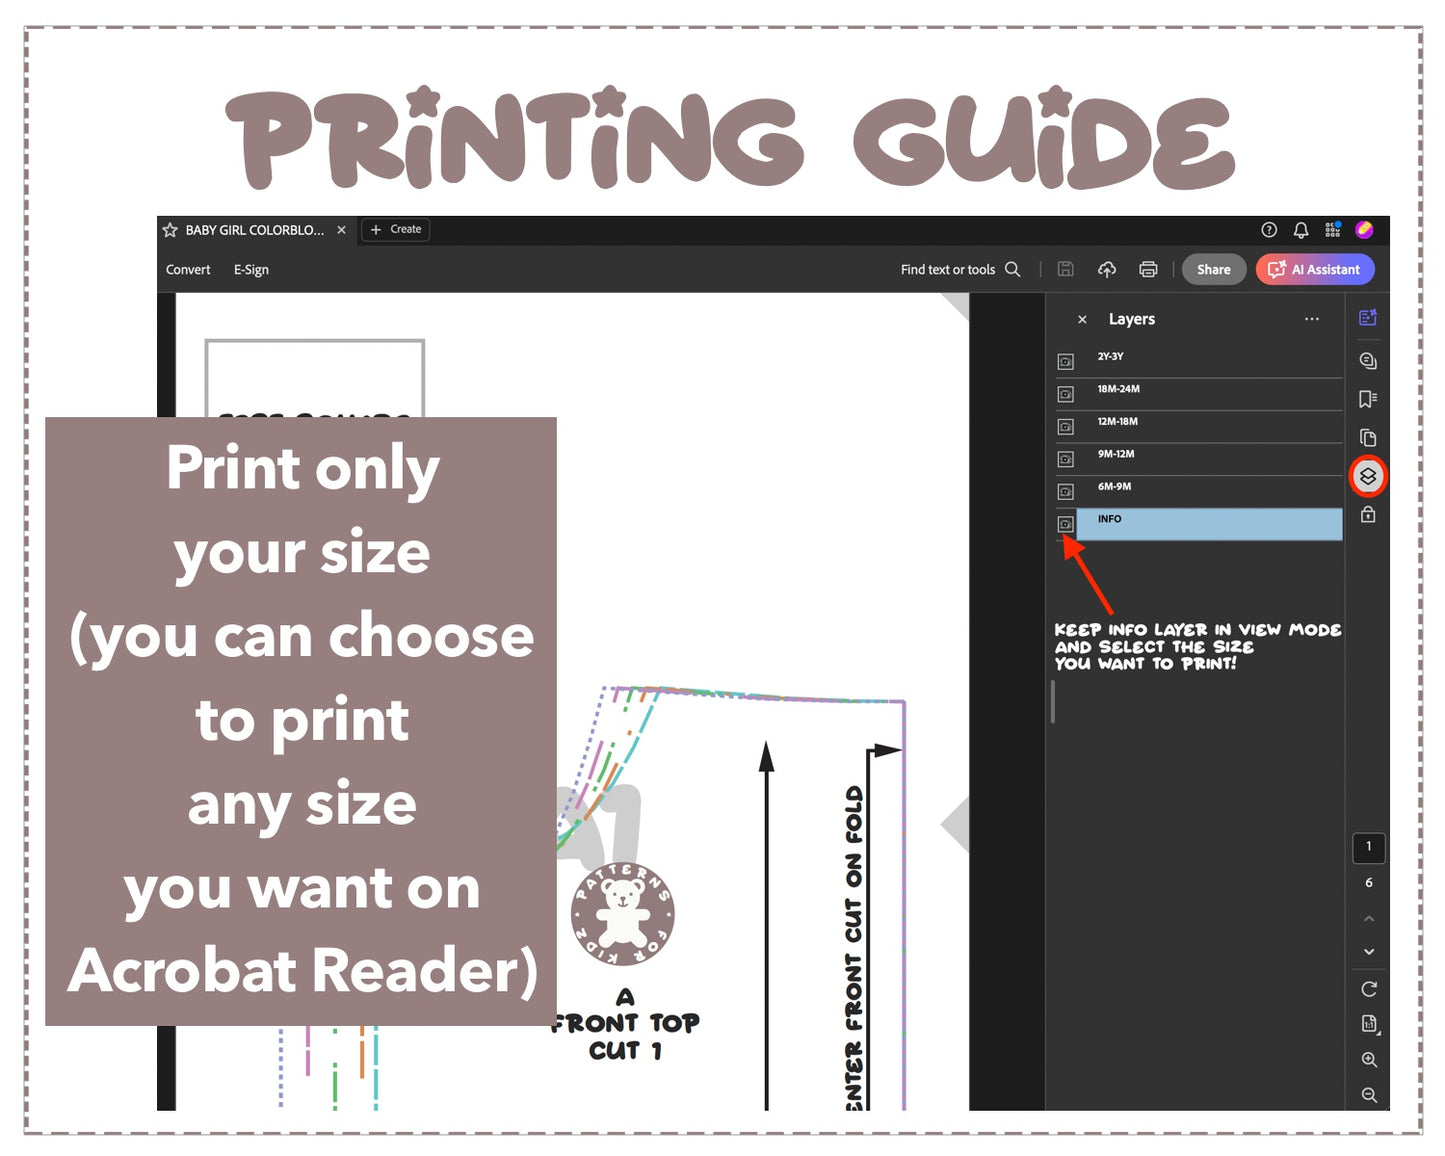This screenshot has width=1445, height=1156.
Task: Go to next page with down chevron
Action: pos(1369,951)
